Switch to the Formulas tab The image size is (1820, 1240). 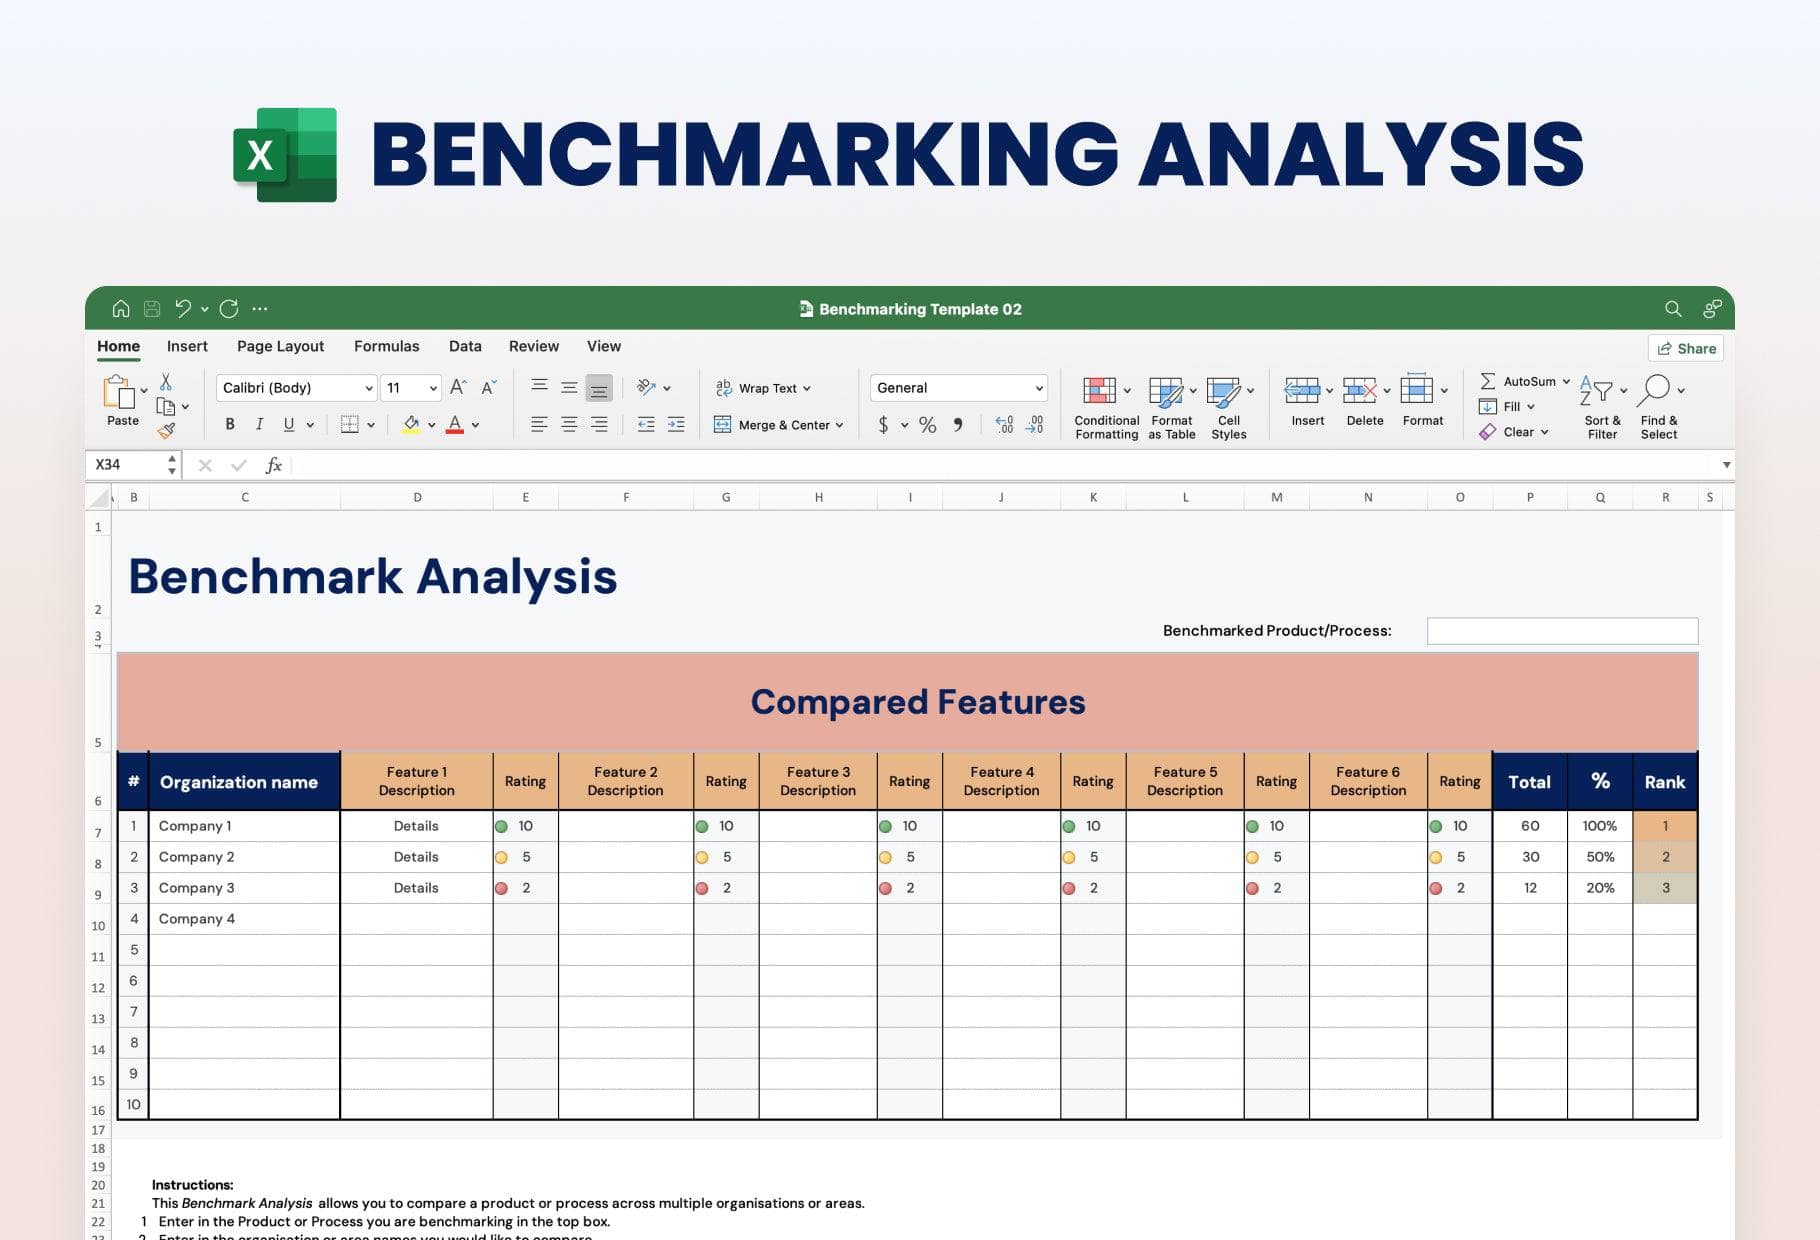[387, 346]
